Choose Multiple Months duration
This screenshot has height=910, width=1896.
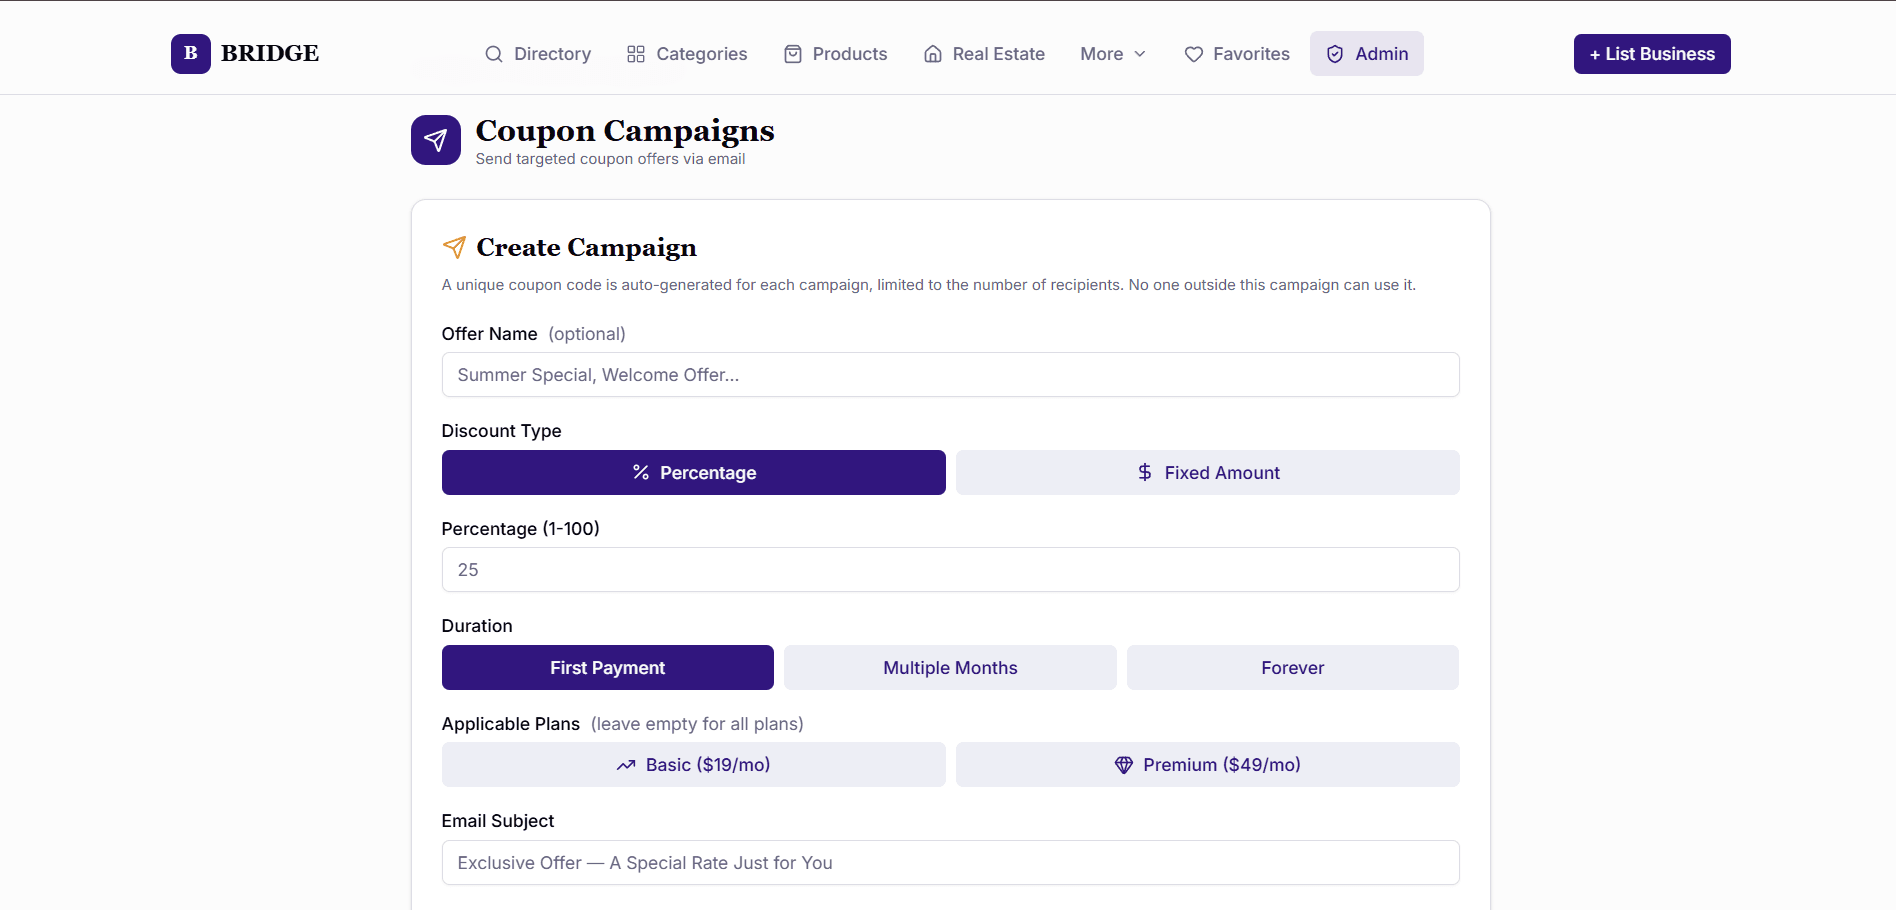pos(950,668)
